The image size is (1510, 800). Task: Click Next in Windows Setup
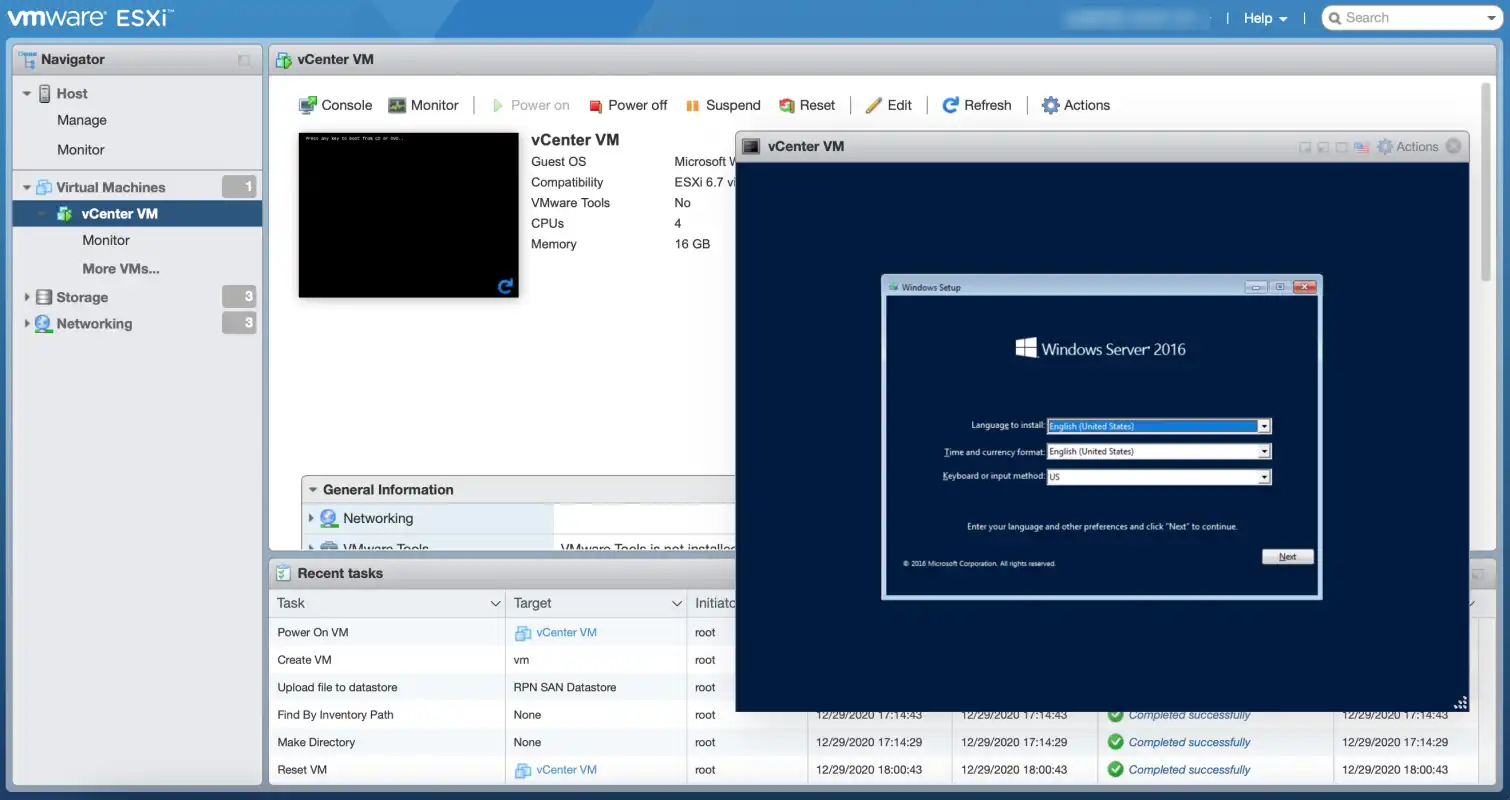coord(1287,557)
